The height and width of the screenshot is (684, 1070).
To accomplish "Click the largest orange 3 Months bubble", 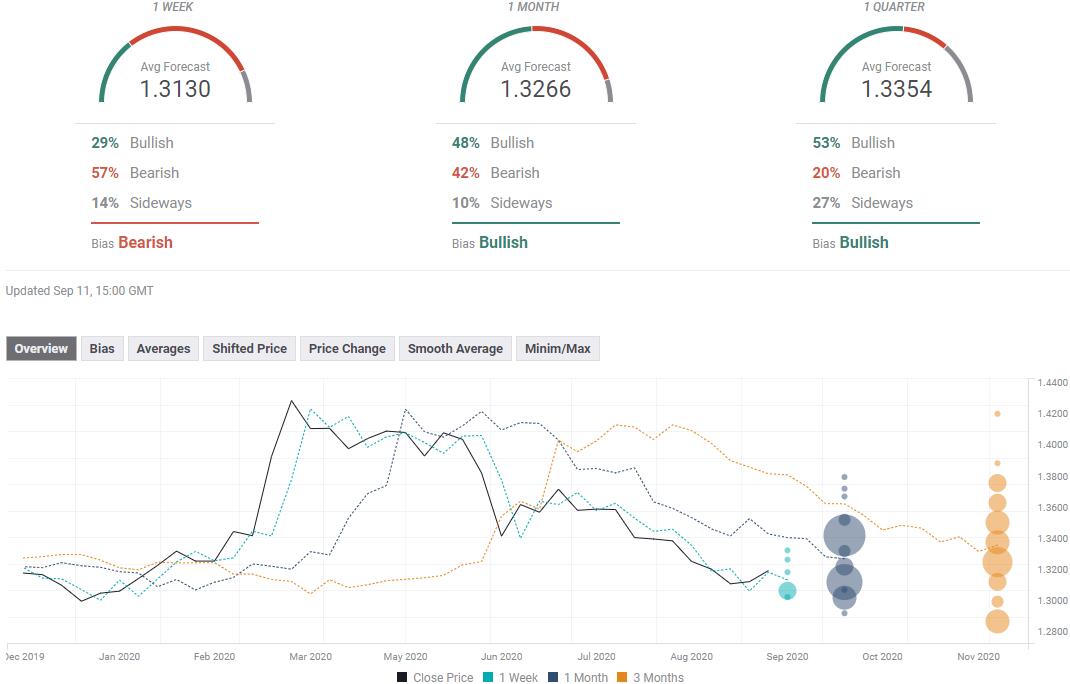I will tap(997, 562).
